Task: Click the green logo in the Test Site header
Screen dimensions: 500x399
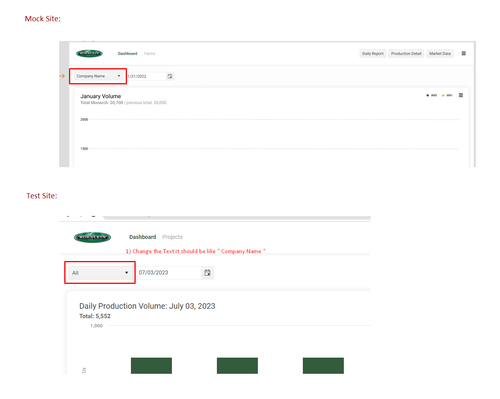Action: 92,237
